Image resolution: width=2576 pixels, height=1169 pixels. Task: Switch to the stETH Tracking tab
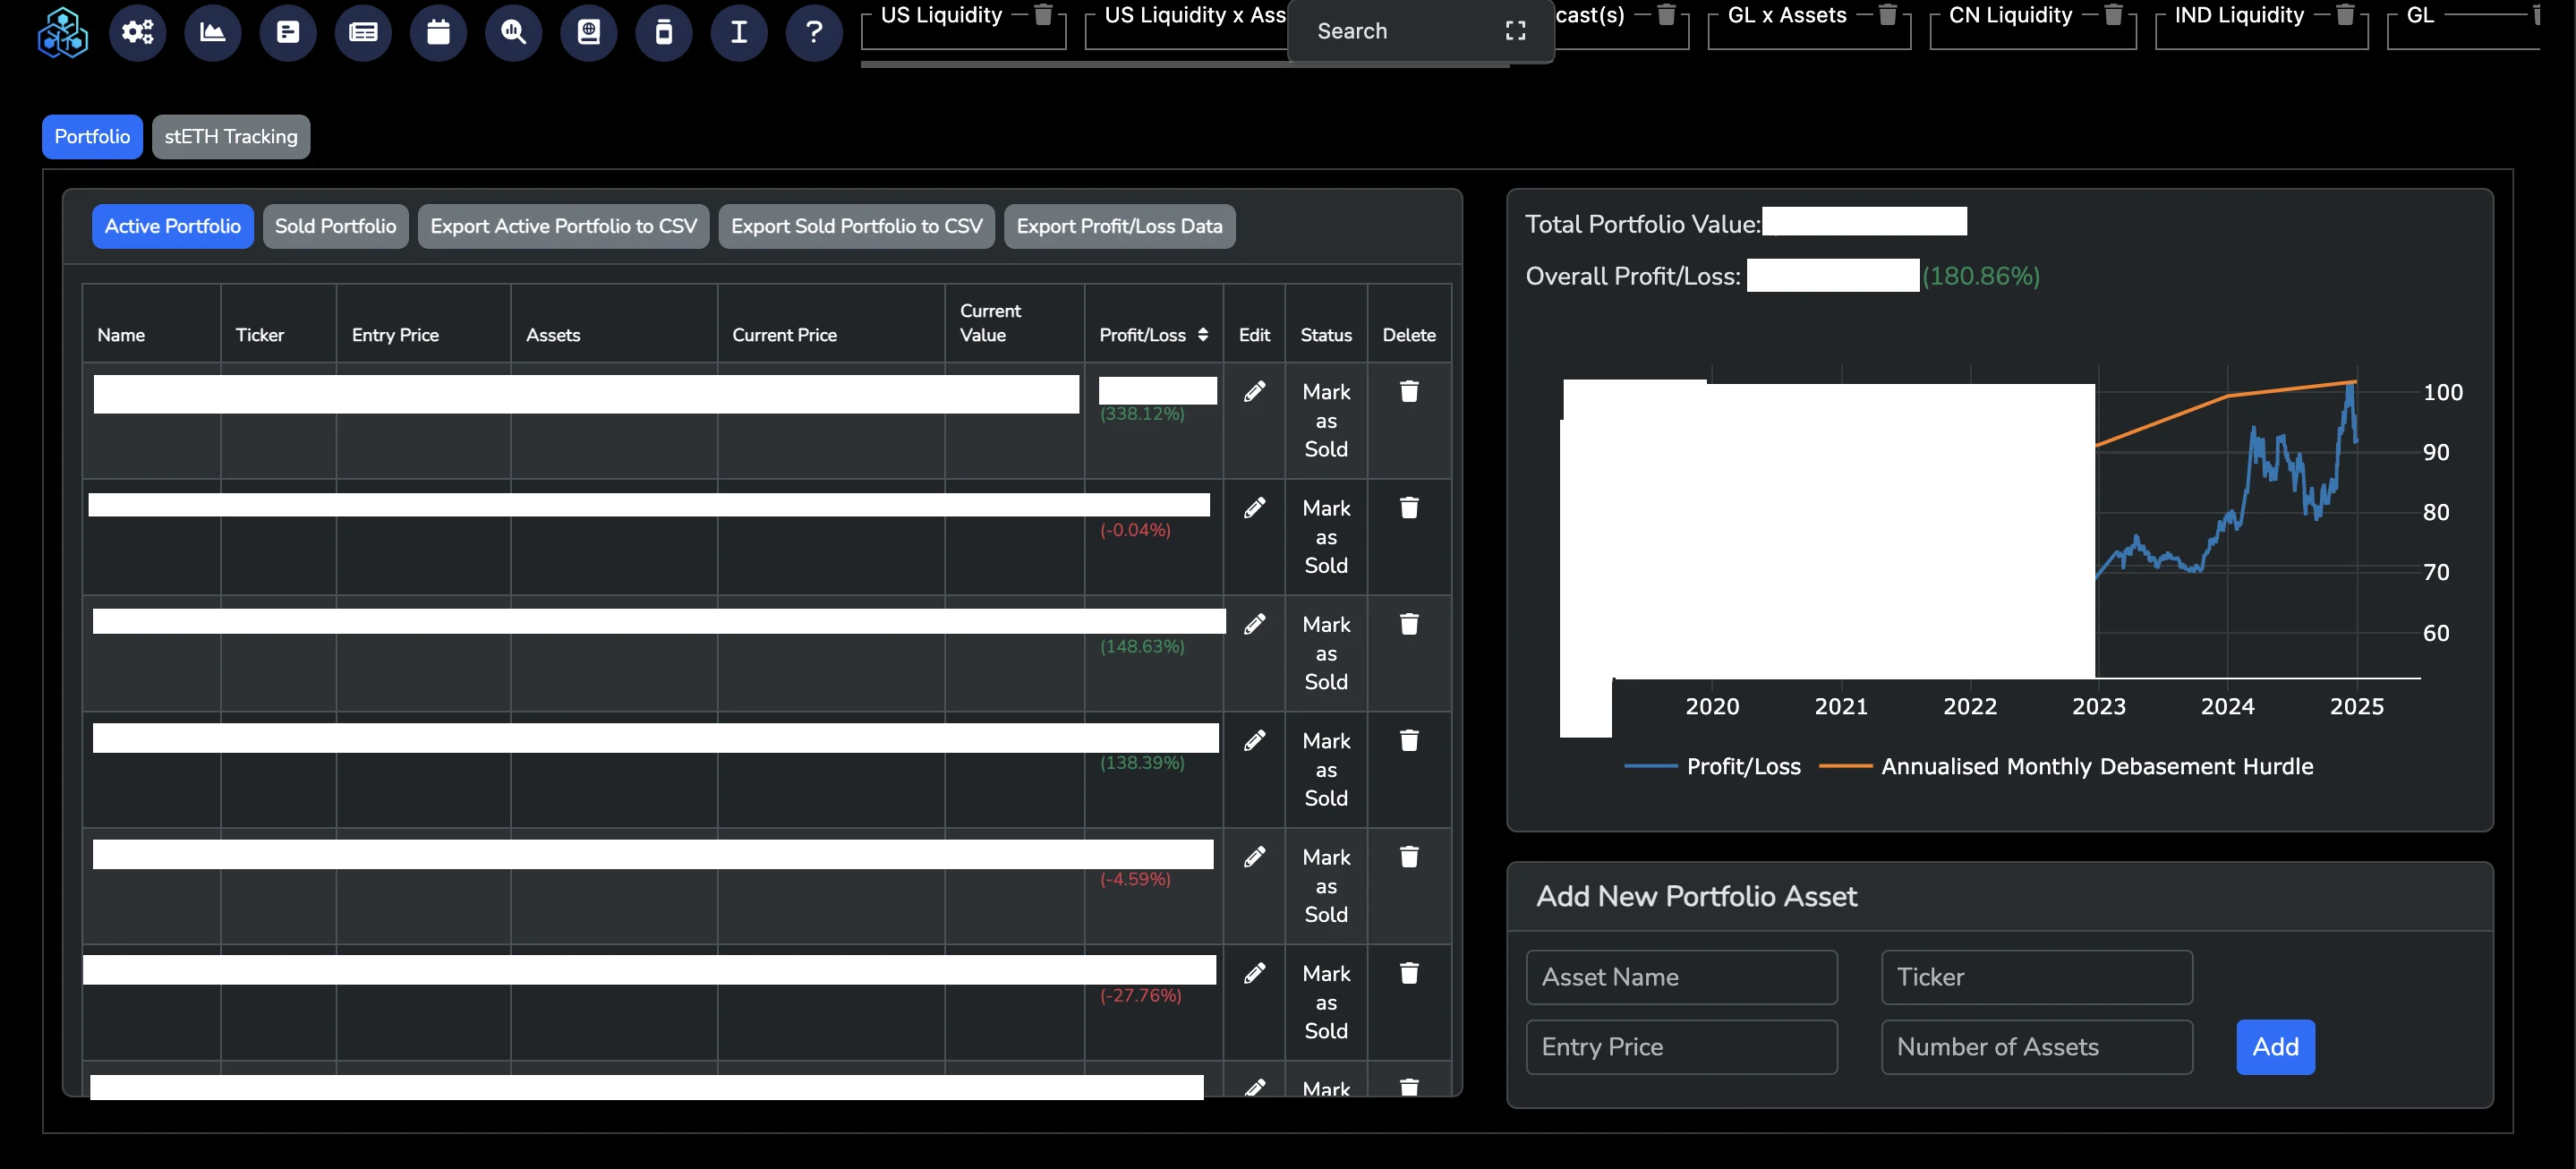[x=231, y=137]
